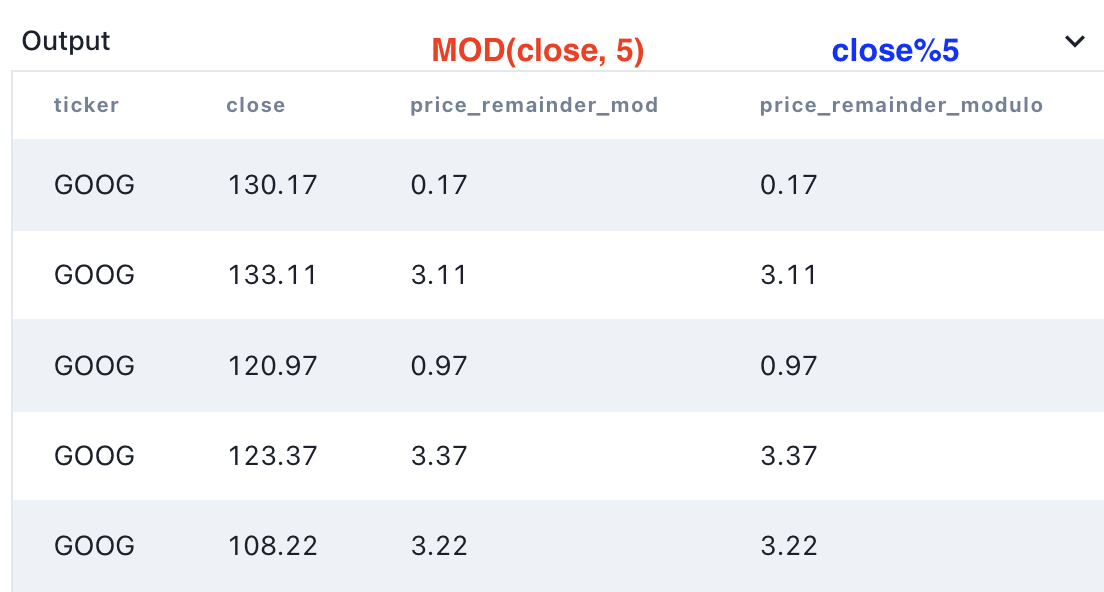Click 3.11 in price_remainder_modulo column
This screenshot has height=592, width=1104.
pos(788,275)
